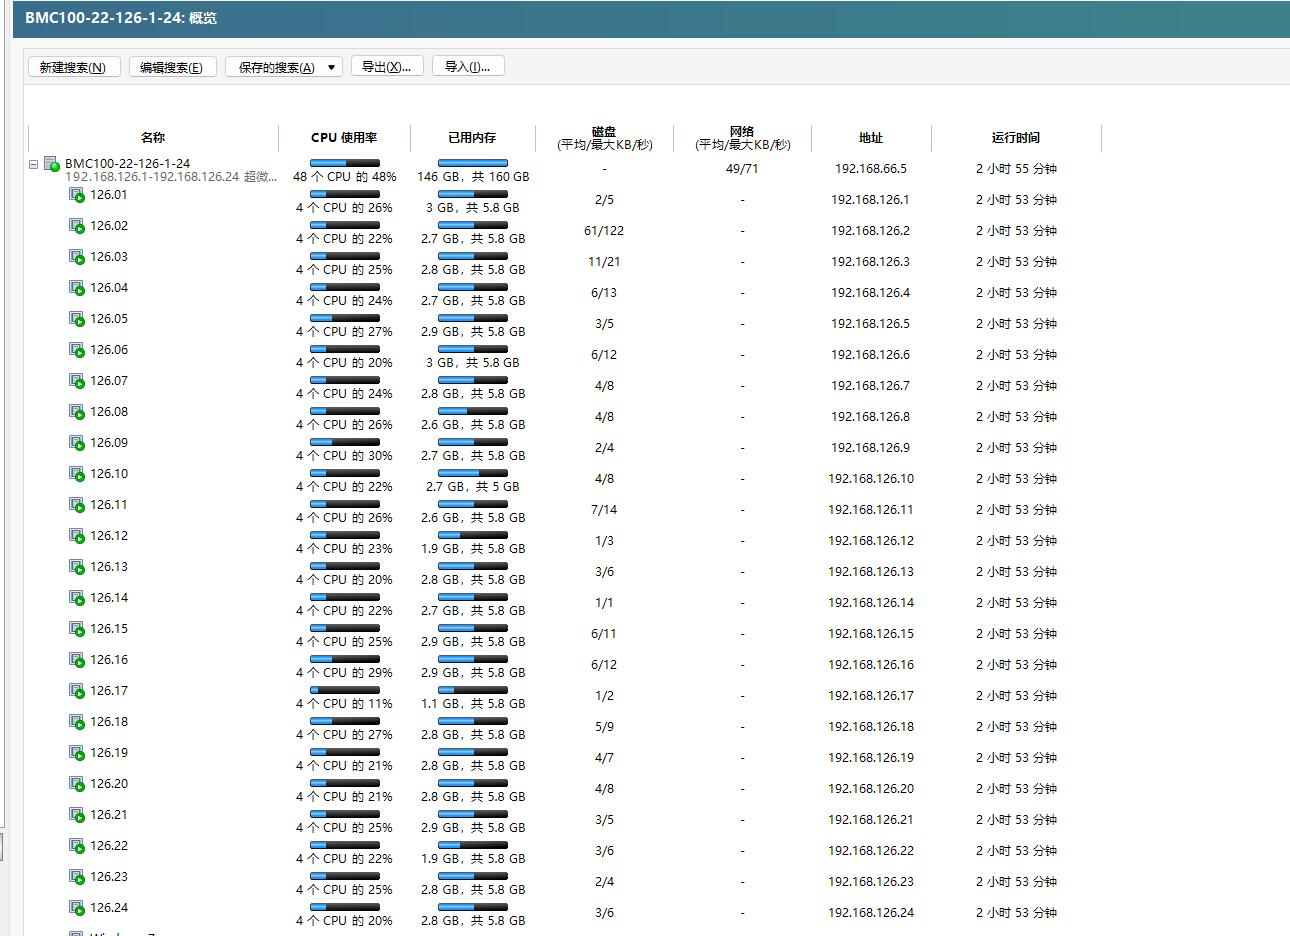Click the memory usage bar for BMC100-22-126-1-24
The height and width of the screenshot is (936, 1290).
[x=473, y=163]
